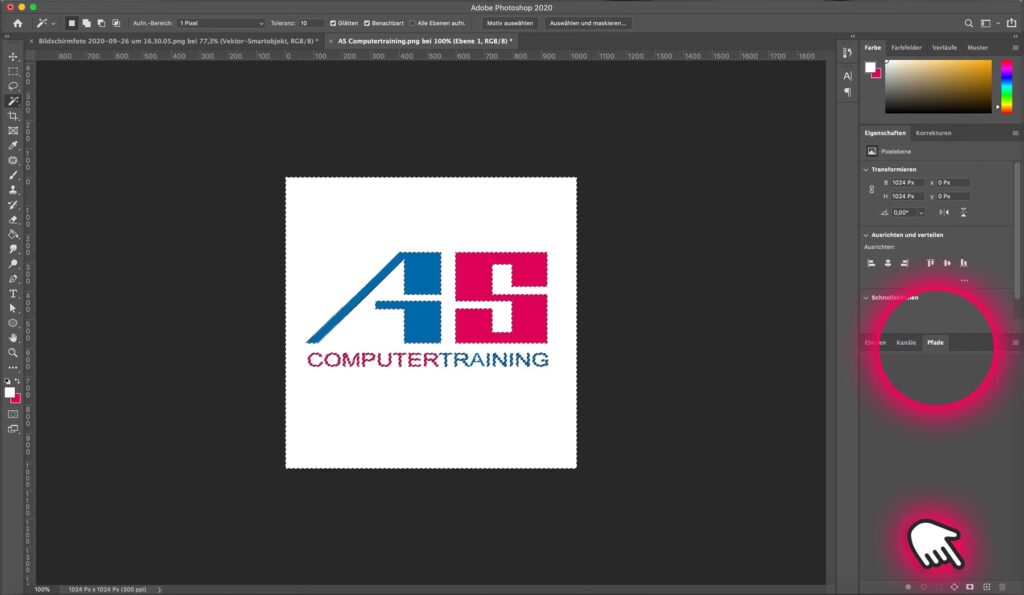Pick the Crop tool

click(13, 116)
